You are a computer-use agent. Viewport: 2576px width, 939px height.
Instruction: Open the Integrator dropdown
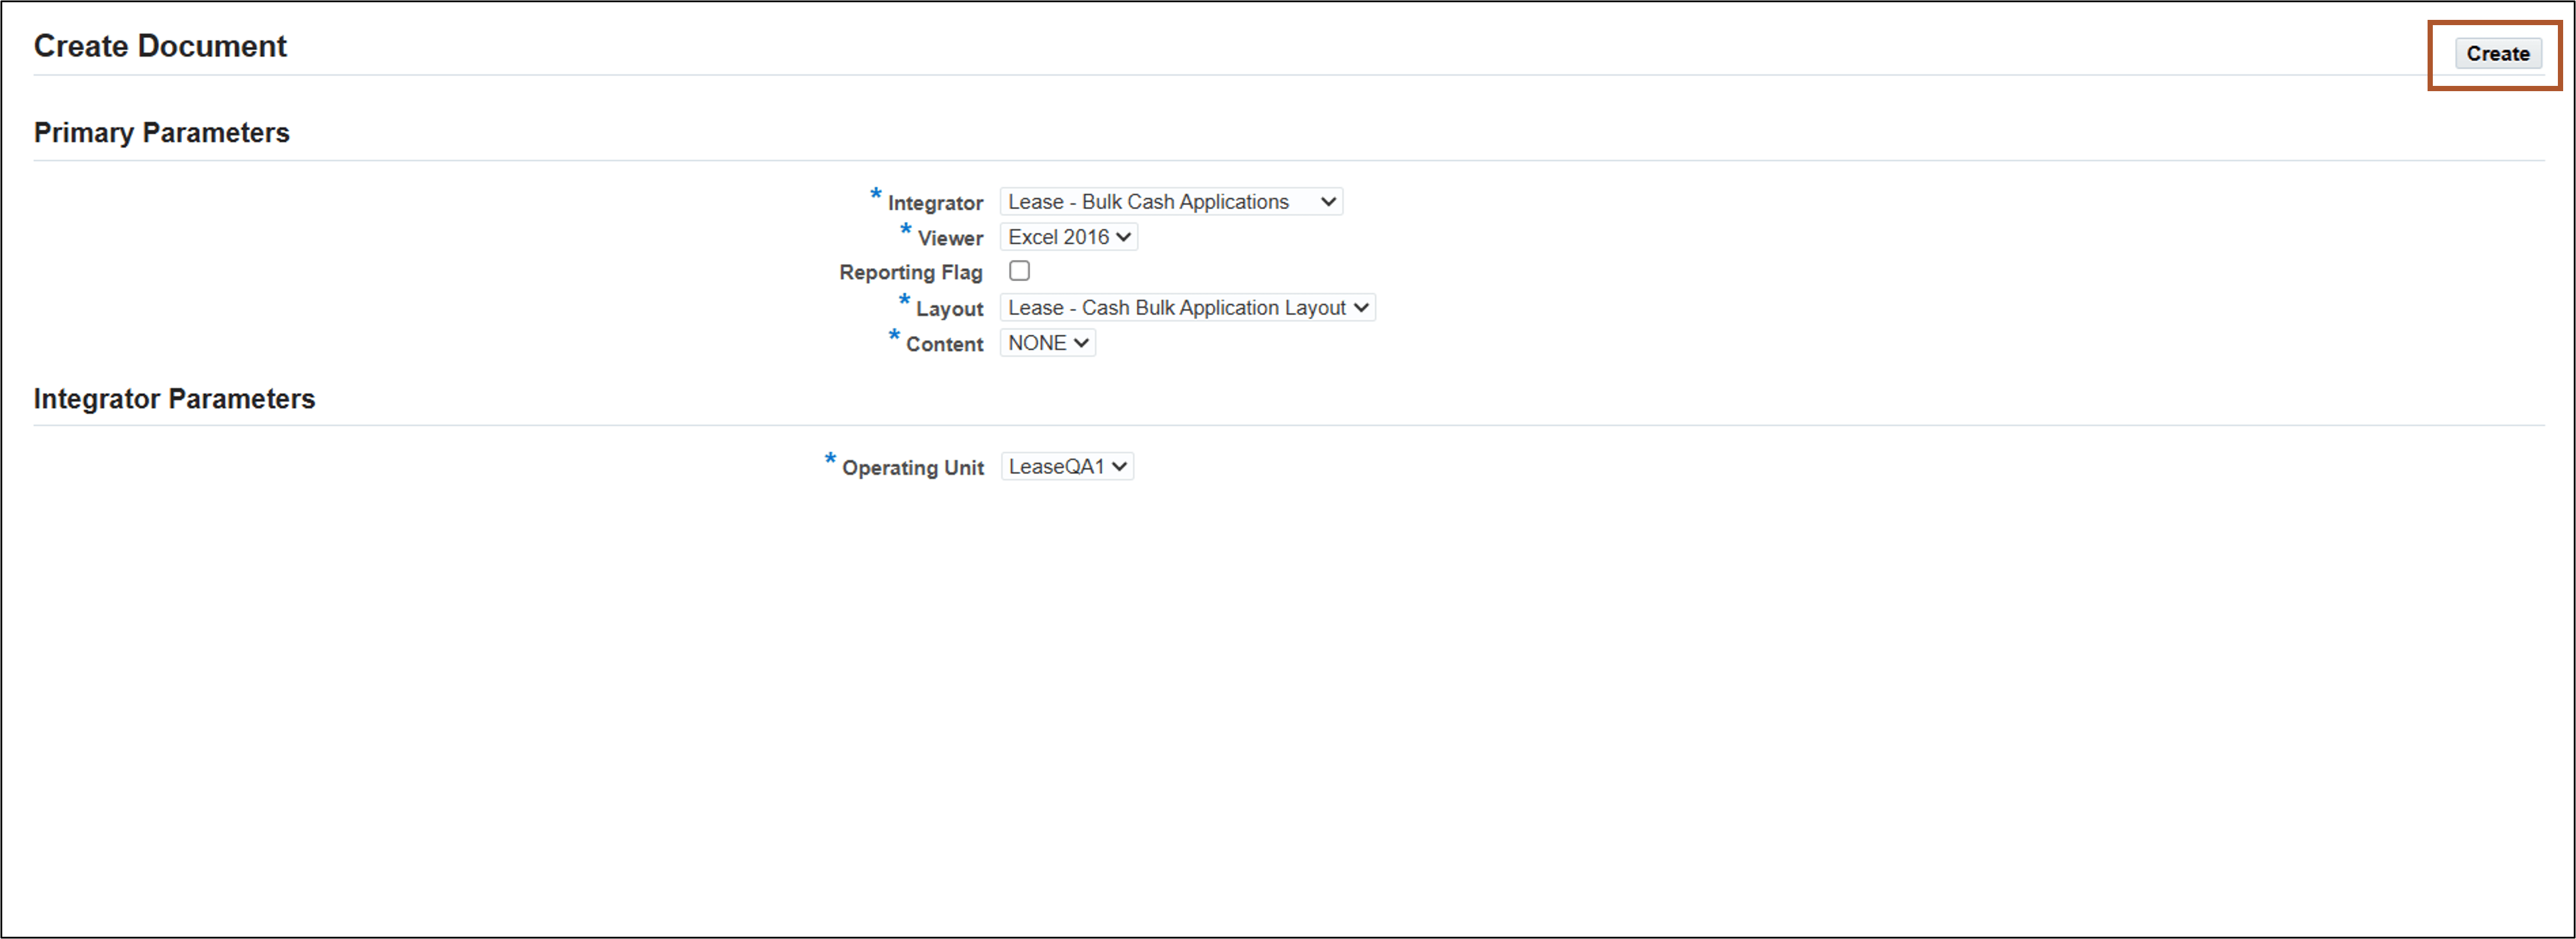coord(1170,201)
